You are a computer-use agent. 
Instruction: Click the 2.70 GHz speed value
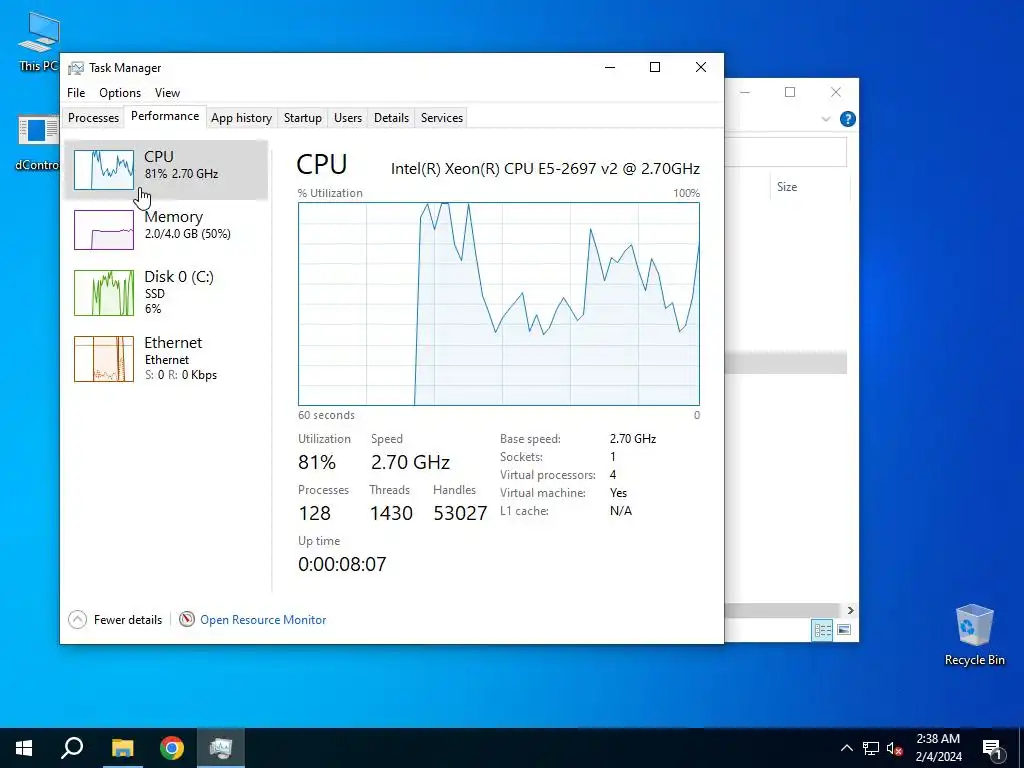[x=410, y=462]
